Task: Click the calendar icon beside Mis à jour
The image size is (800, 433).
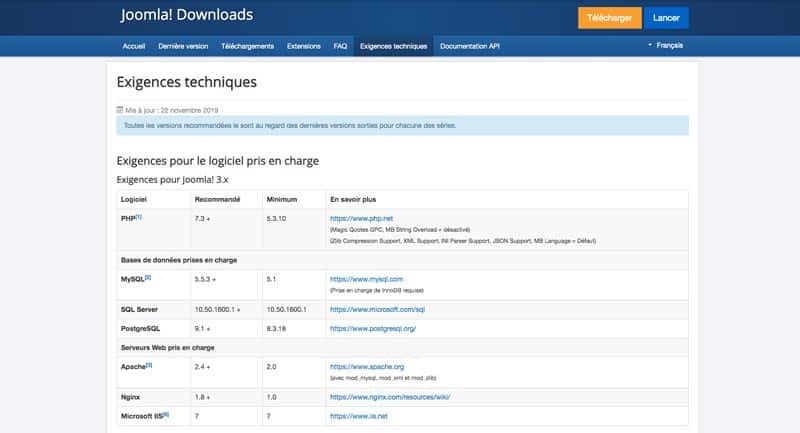Action: pyautogui.click(x=120, y=110)
